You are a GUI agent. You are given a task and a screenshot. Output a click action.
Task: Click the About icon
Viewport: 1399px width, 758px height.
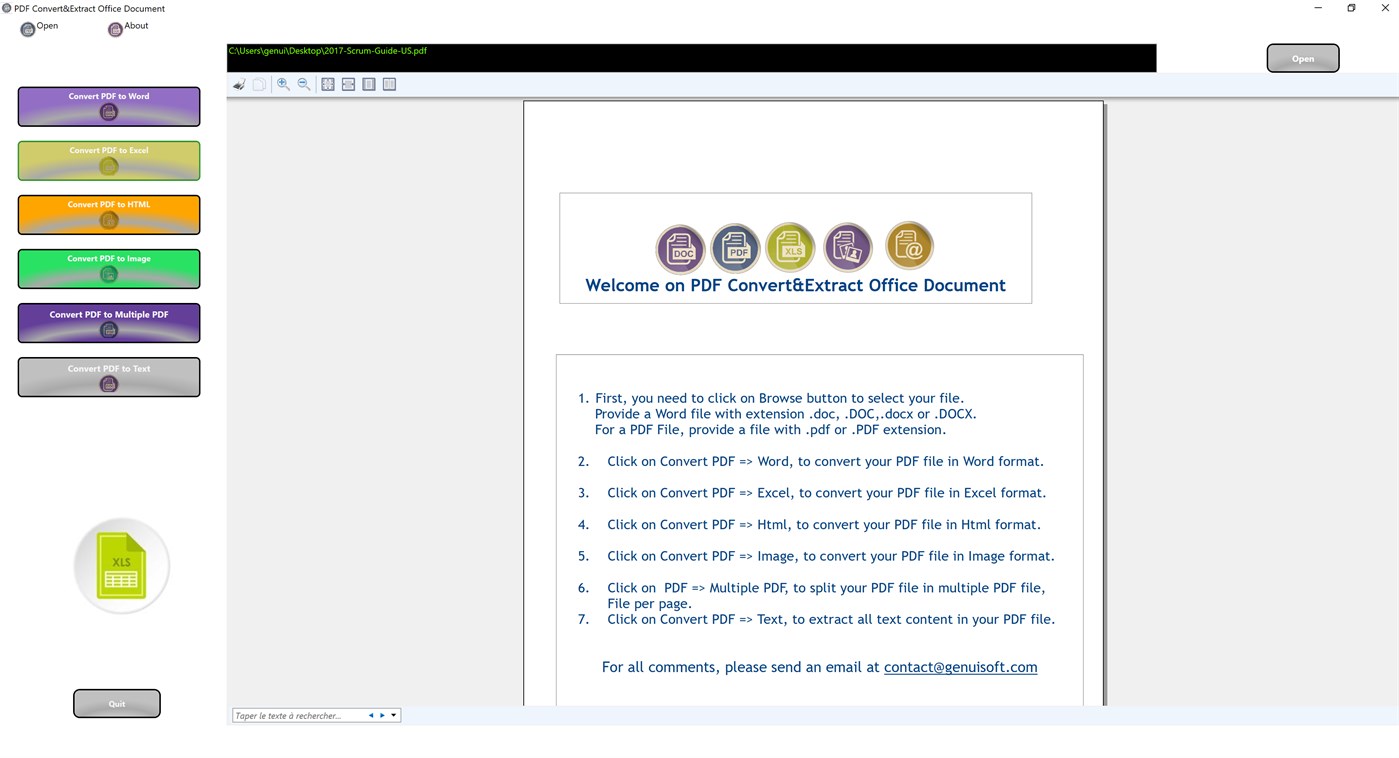(x=114, y=28)
